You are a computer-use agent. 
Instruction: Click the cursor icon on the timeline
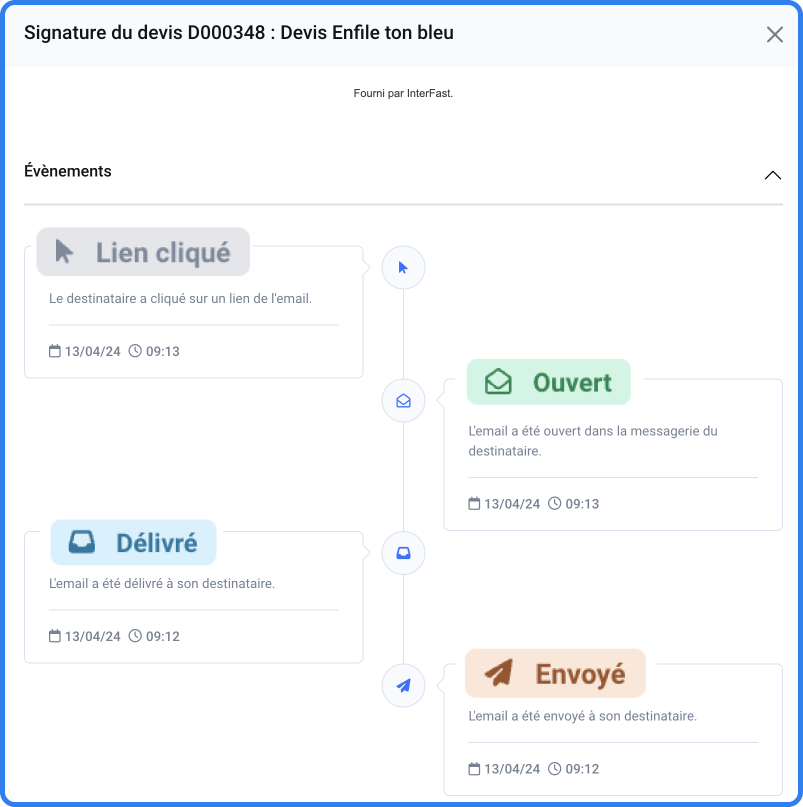403,268
